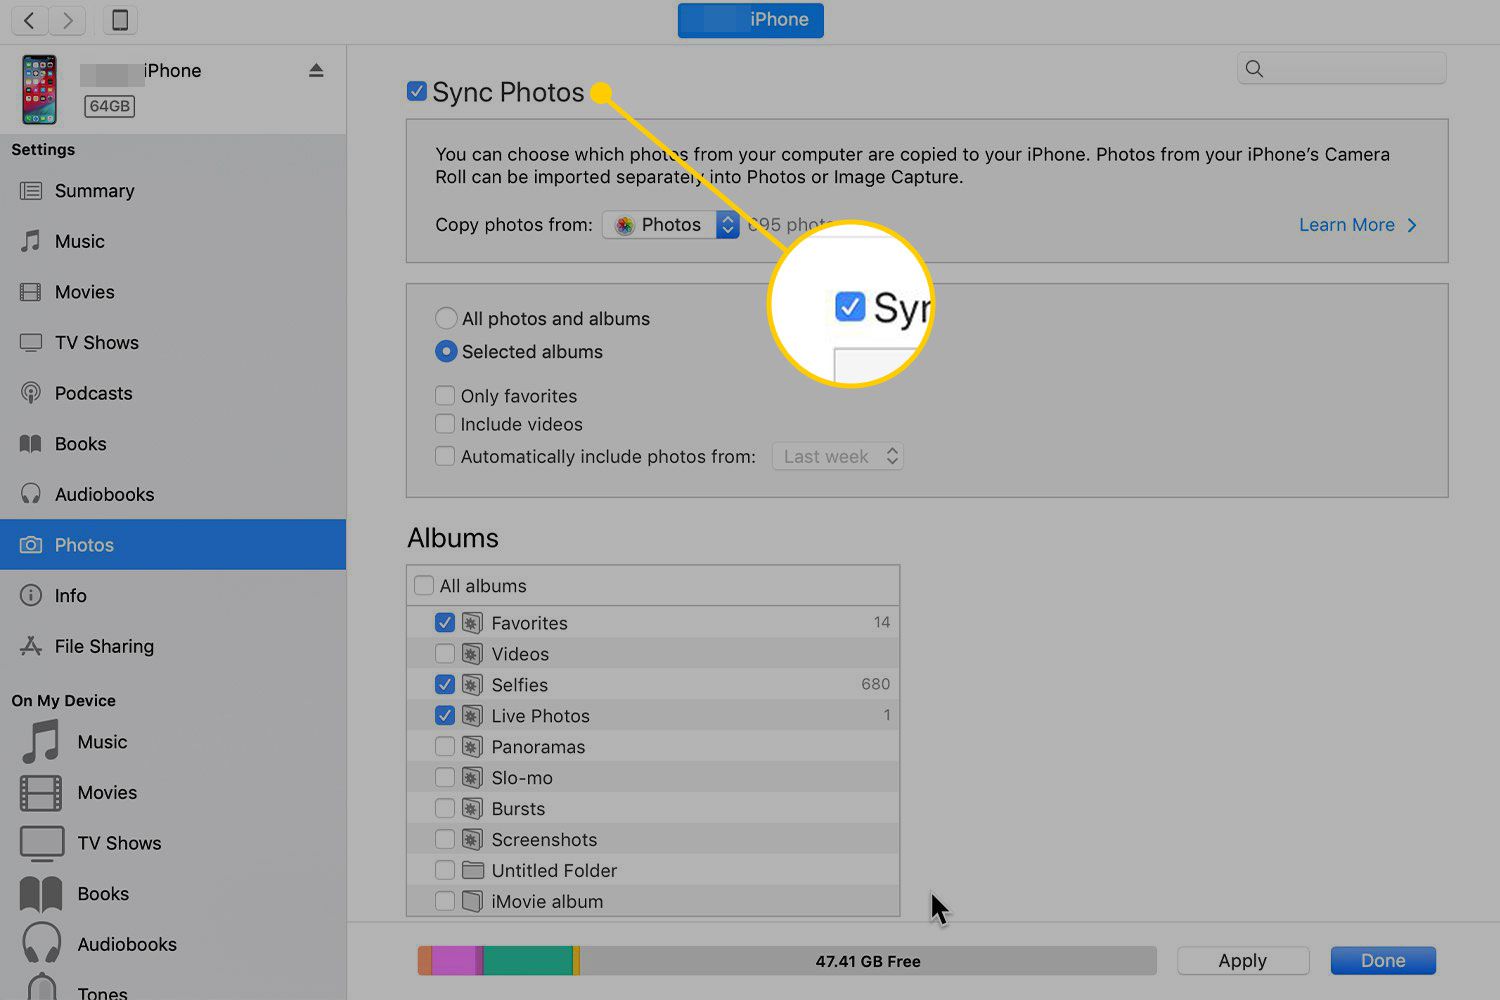Click the back navigation arrow
The height and width of the screenshot is (1000, 1500).
(30, 20)
